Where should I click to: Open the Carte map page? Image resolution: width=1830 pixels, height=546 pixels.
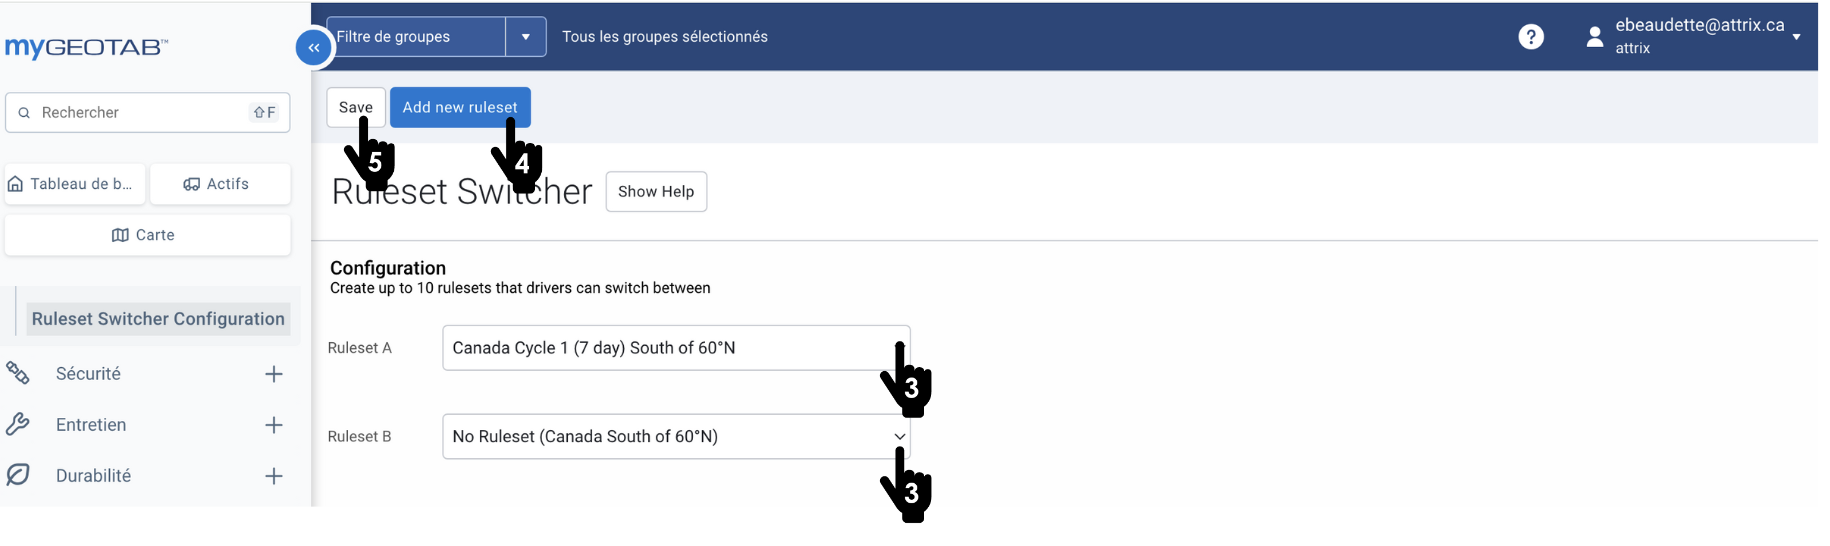click(x=148, y=235)
